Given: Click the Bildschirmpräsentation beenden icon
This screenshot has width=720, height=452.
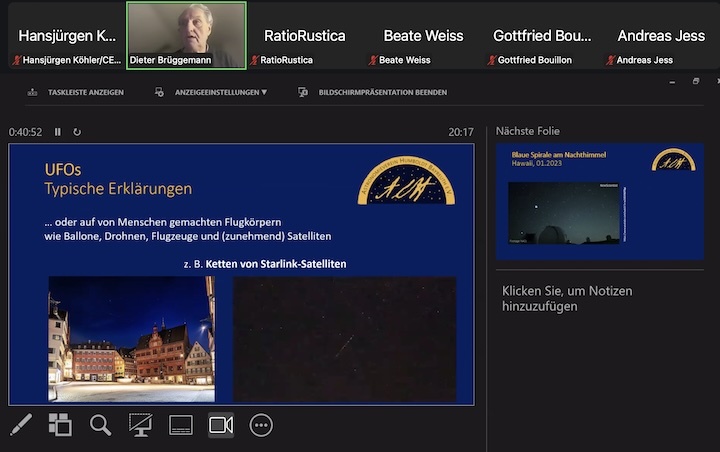Looking at the screenshot, I should click(303, 92).
